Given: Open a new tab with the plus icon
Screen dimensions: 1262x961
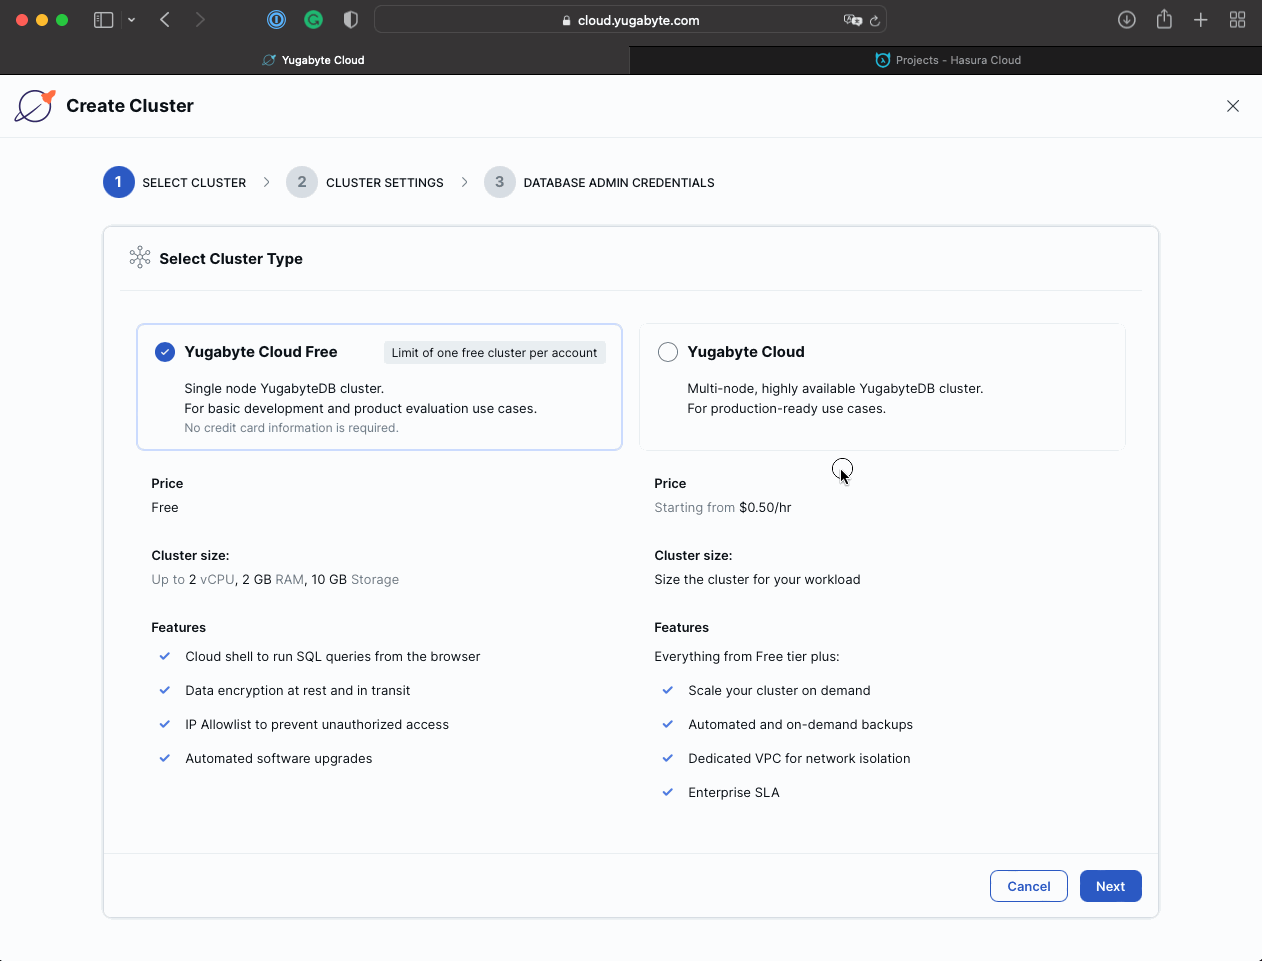Looking at the screenshot, I should (1200, 19).
